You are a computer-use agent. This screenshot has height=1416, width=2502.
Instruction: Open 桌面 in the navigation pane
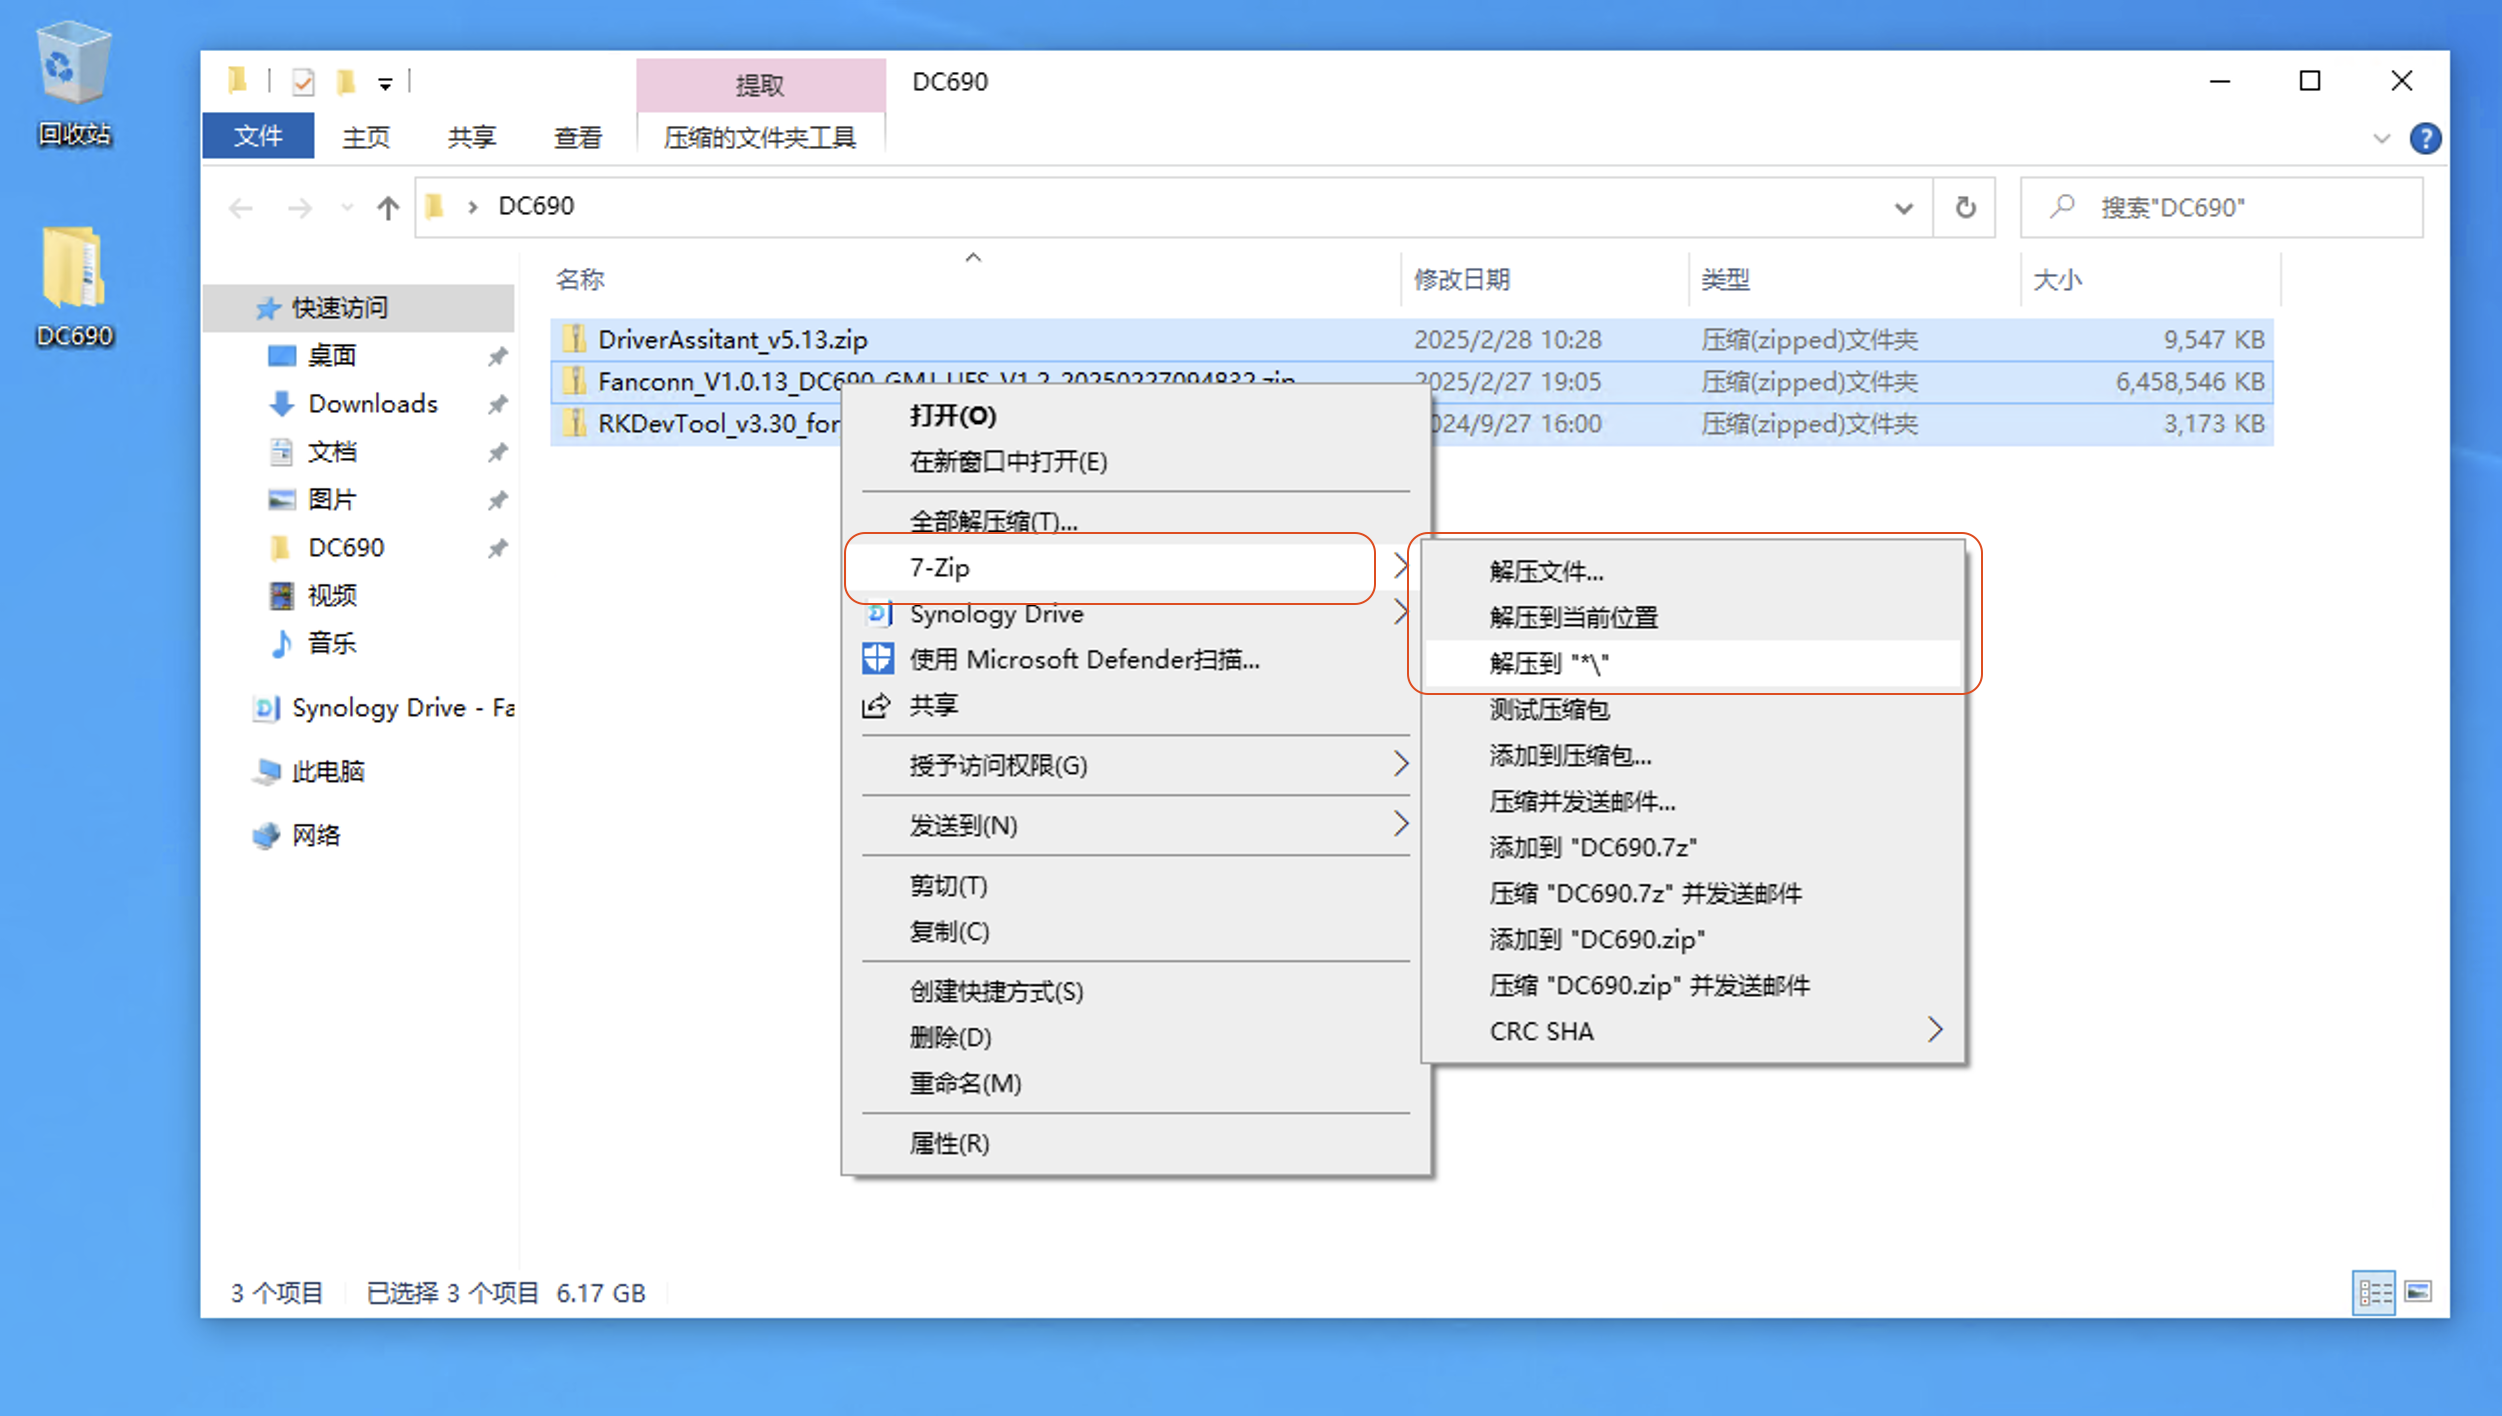[331, 355]
